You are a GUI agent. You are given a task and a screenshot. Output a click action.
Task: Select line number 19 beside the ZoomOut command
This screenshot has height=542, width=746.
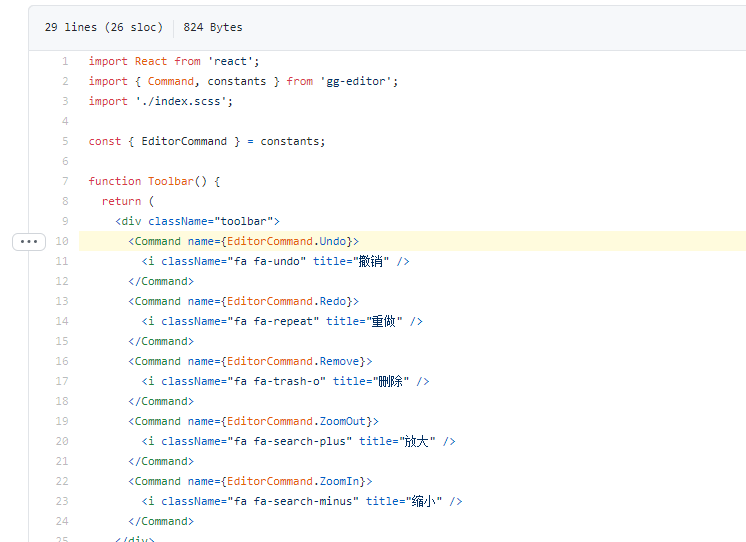[62, 421]
